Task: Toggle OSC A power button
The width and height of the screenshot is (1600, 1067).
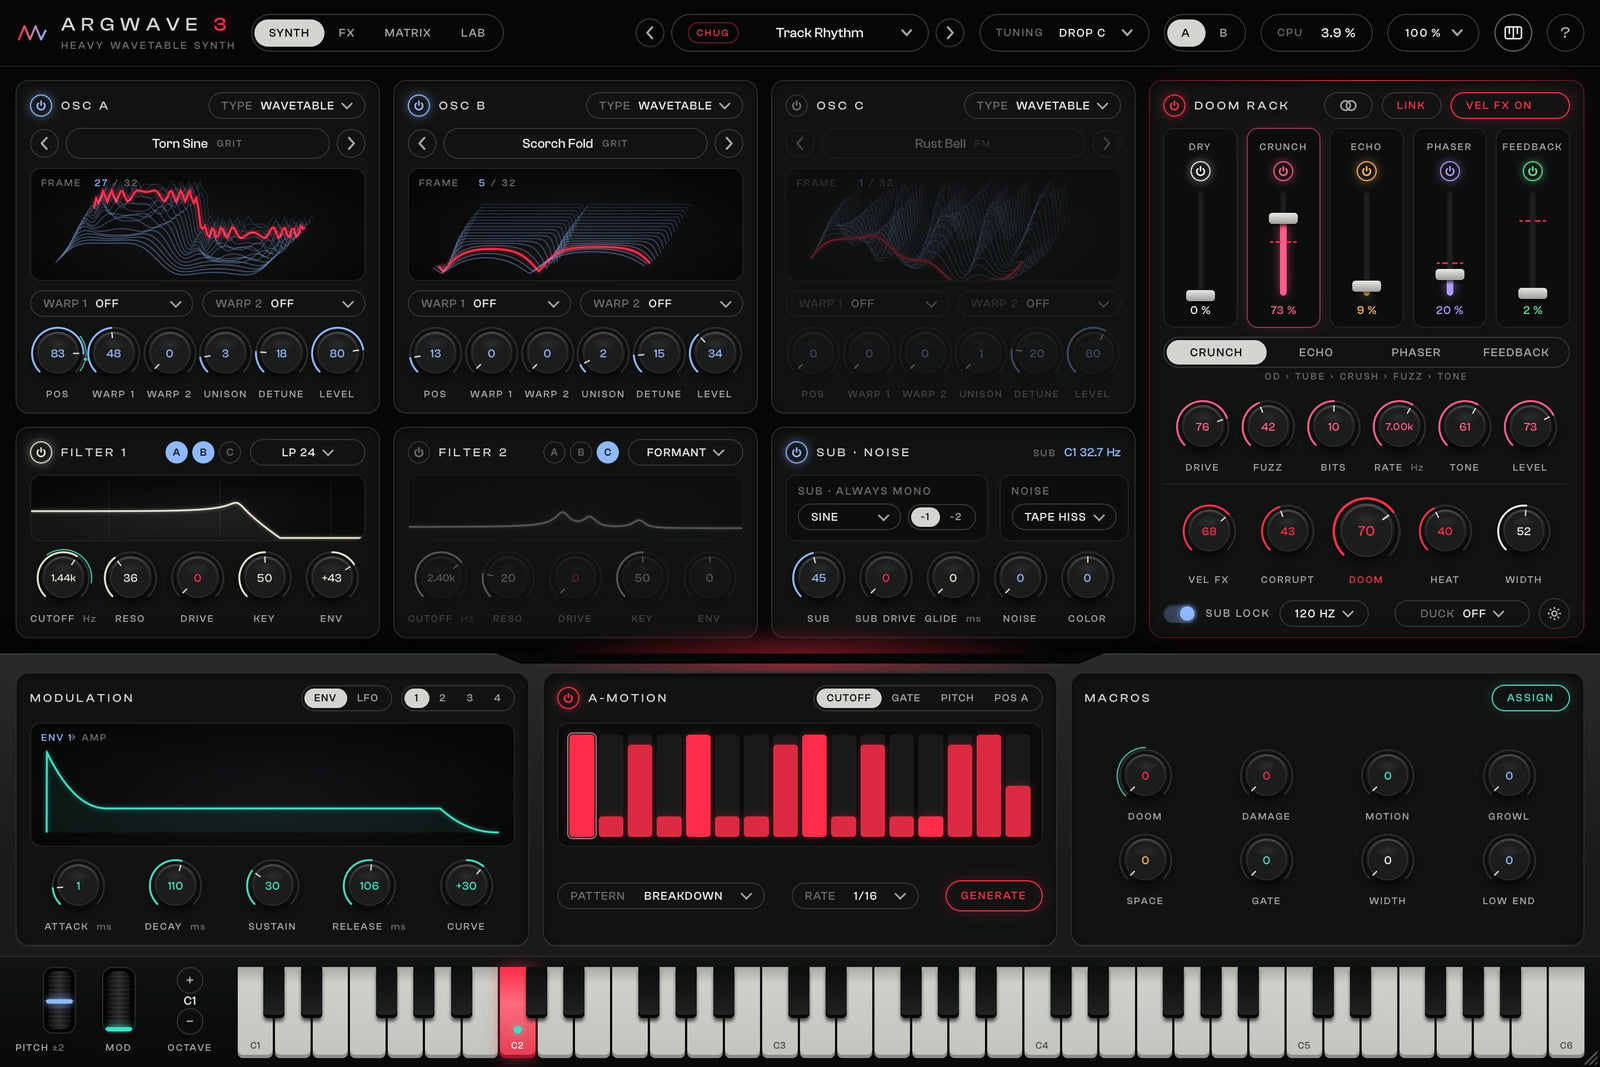Action: [x=41, y=105]
